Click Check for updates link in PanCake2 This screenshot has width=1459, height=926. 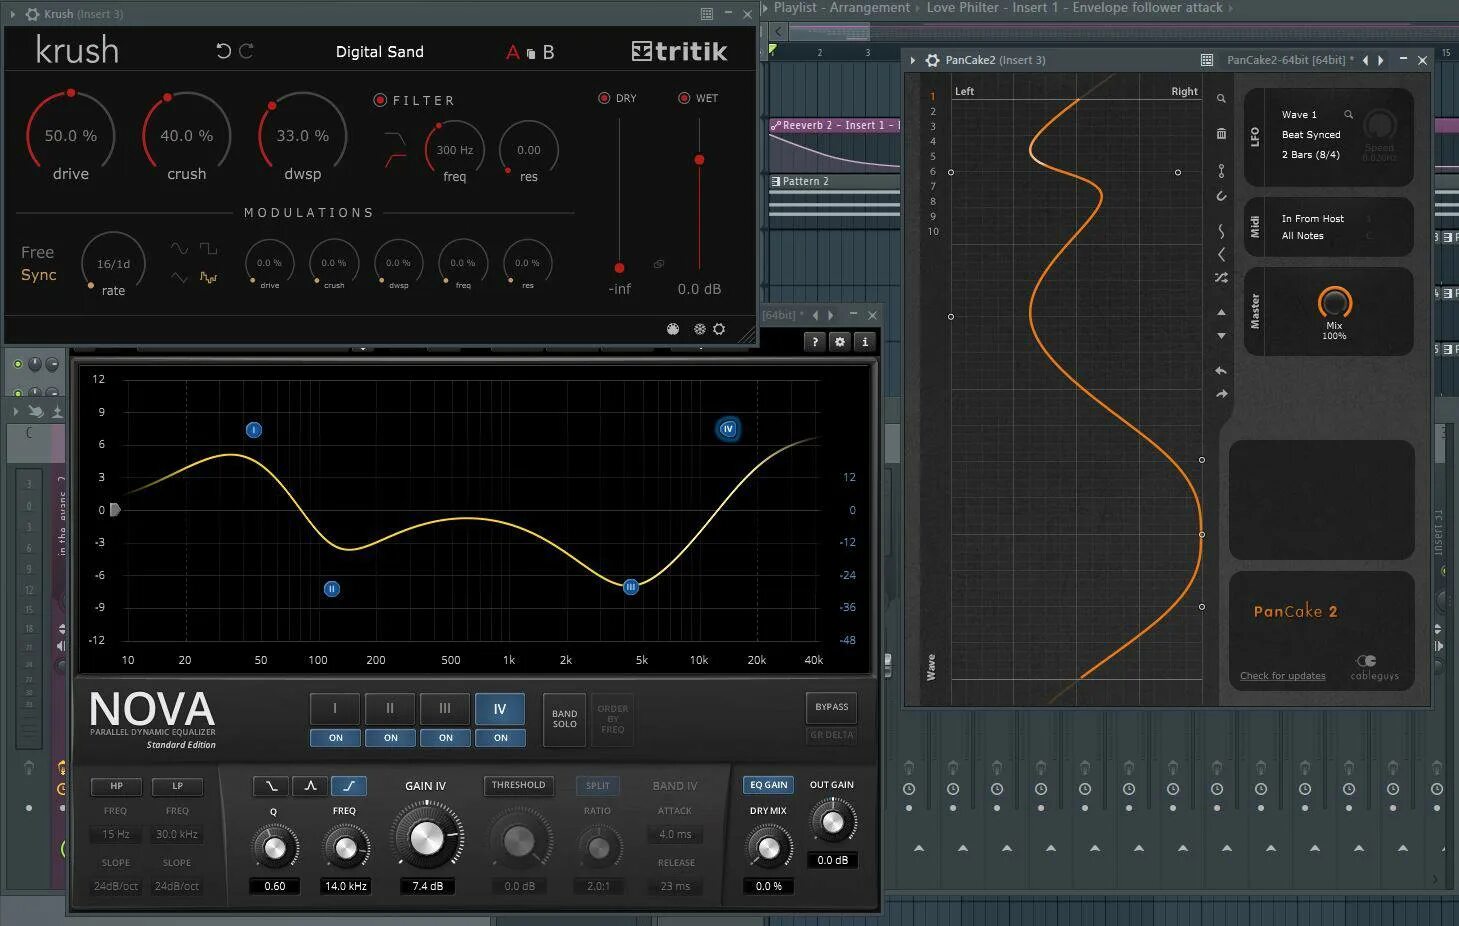[x=1283, y=676]
